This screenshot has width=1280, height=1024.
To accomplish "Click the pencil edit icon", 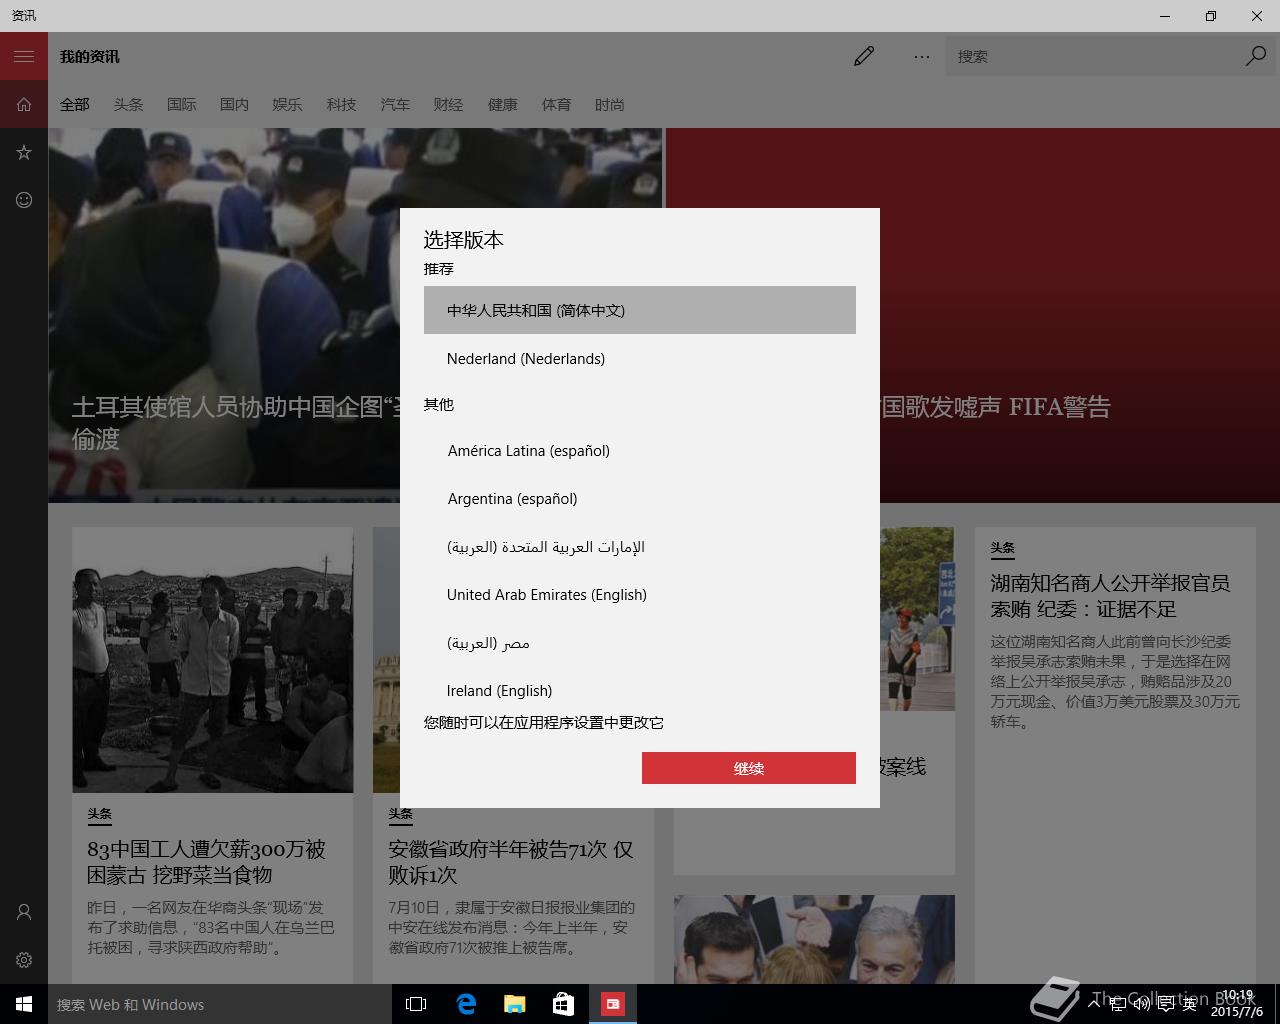I will (864, 56).
